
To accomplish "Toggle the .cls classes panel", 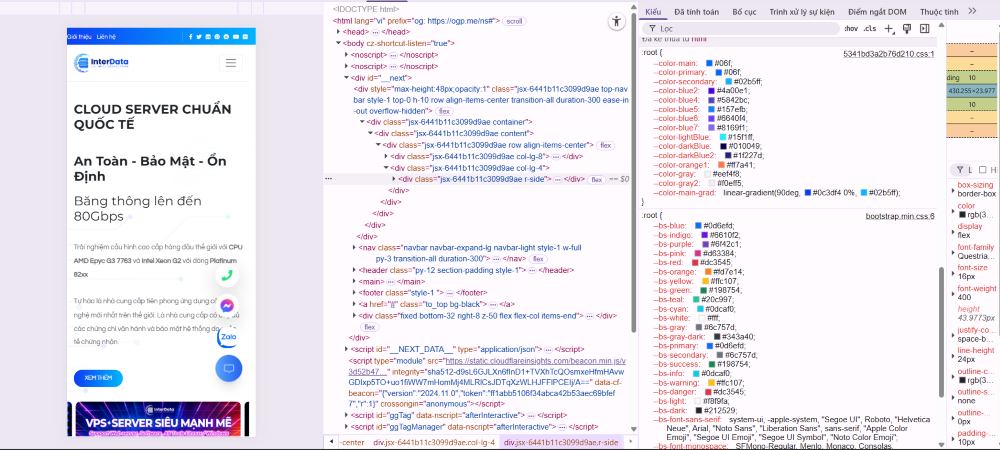I will pos(870,29).
